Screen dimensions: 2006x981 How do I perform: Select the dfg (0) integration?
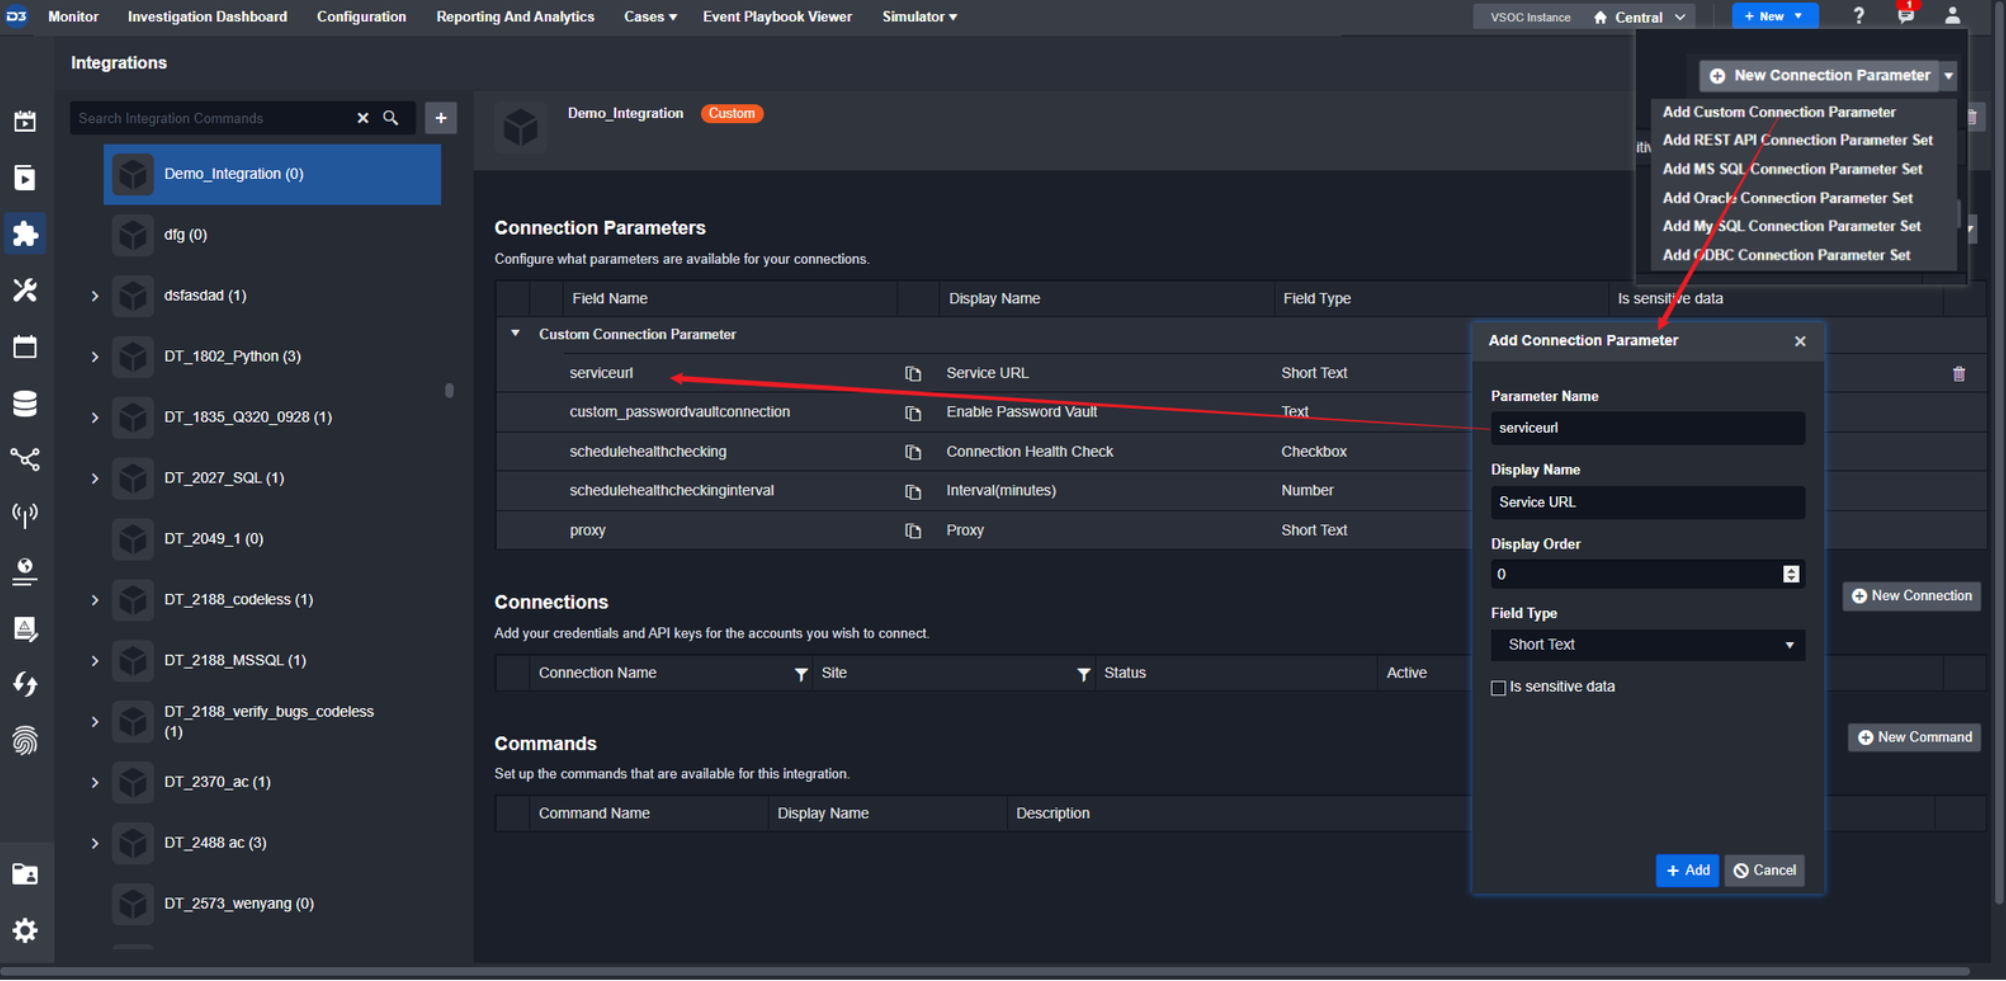[185, 235]
